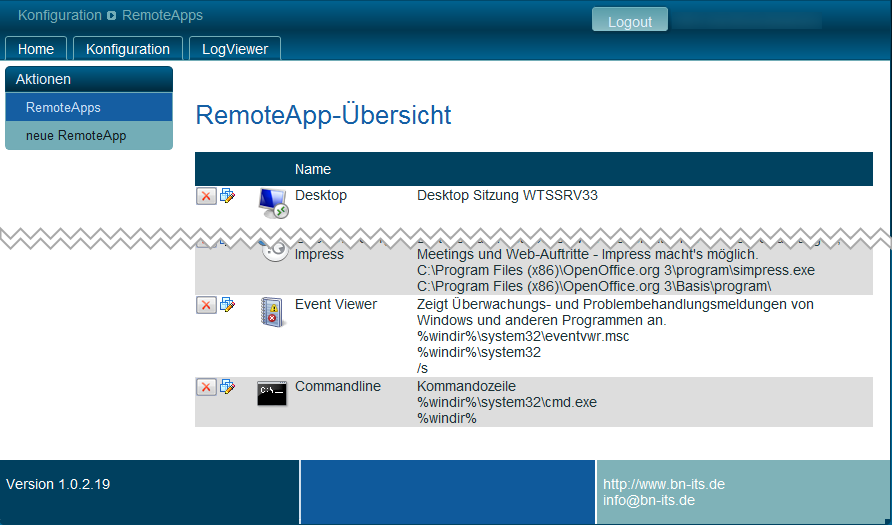Click the /s parameter text

pyautogui.click(x=422, y=368)
